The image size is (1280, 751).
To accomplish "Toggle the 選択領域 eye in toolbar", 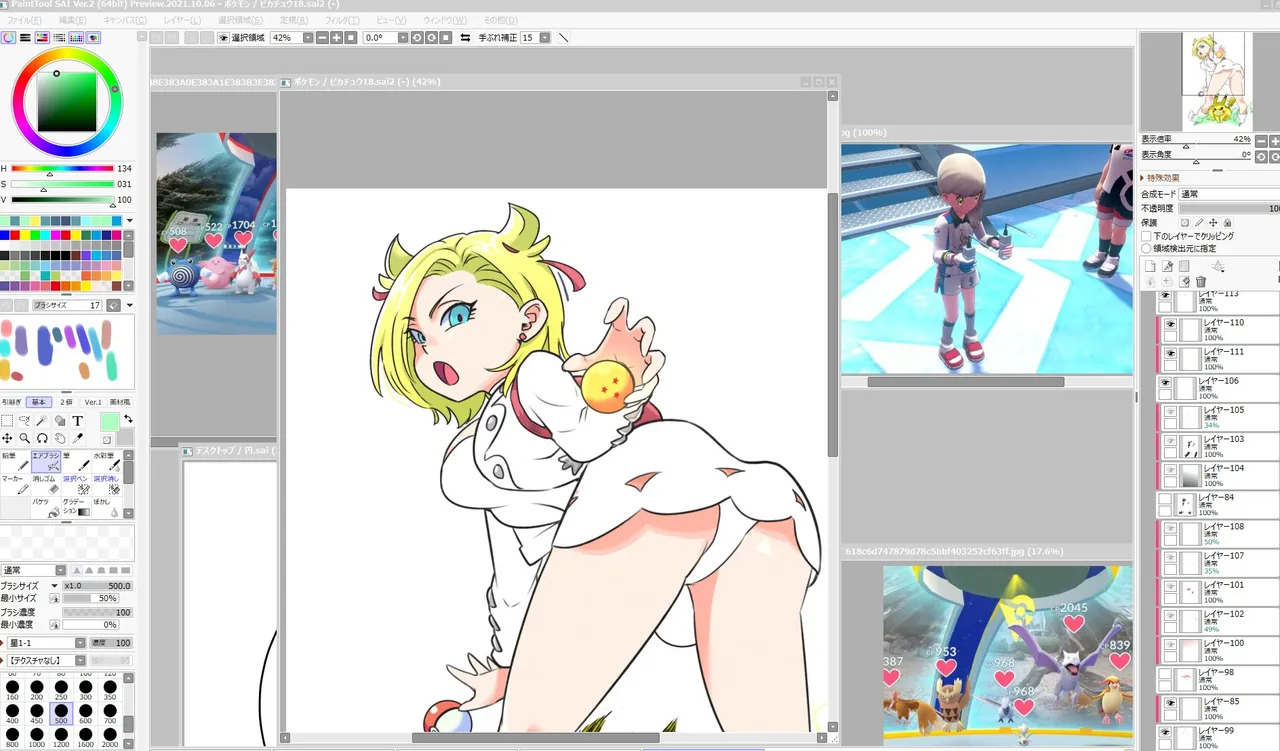I will (x=223, y=38).
